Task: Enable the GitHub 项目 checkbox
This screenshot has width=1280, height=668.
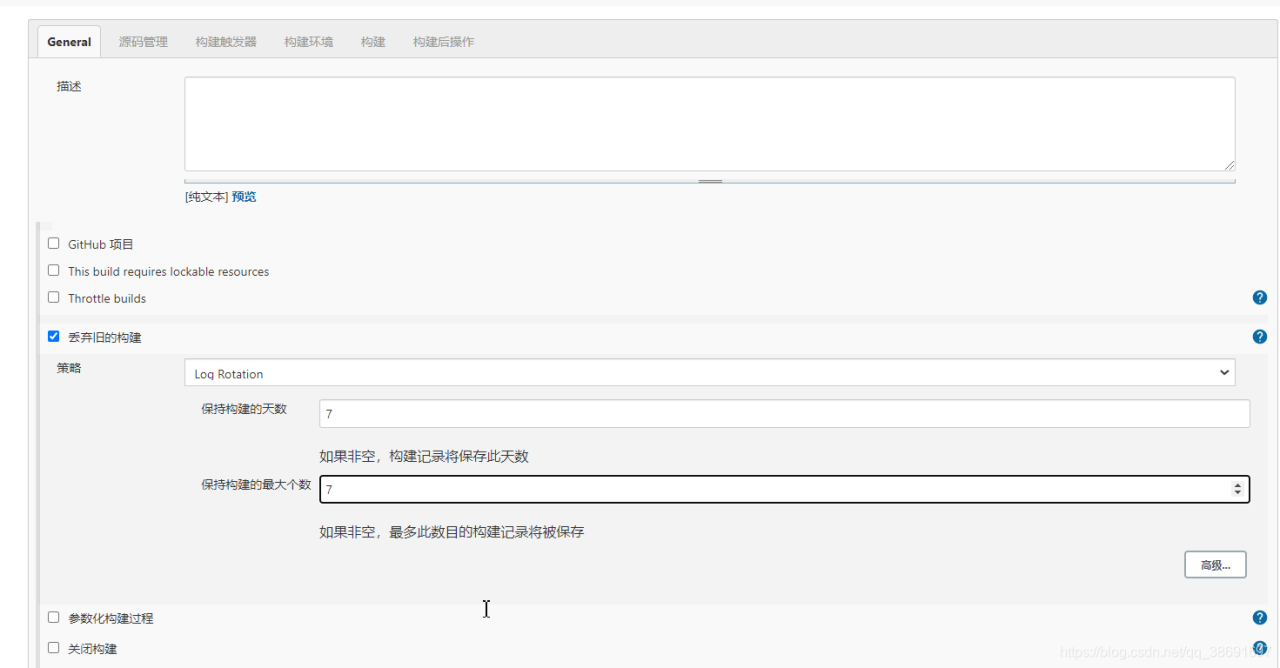Action: (54, 243)
